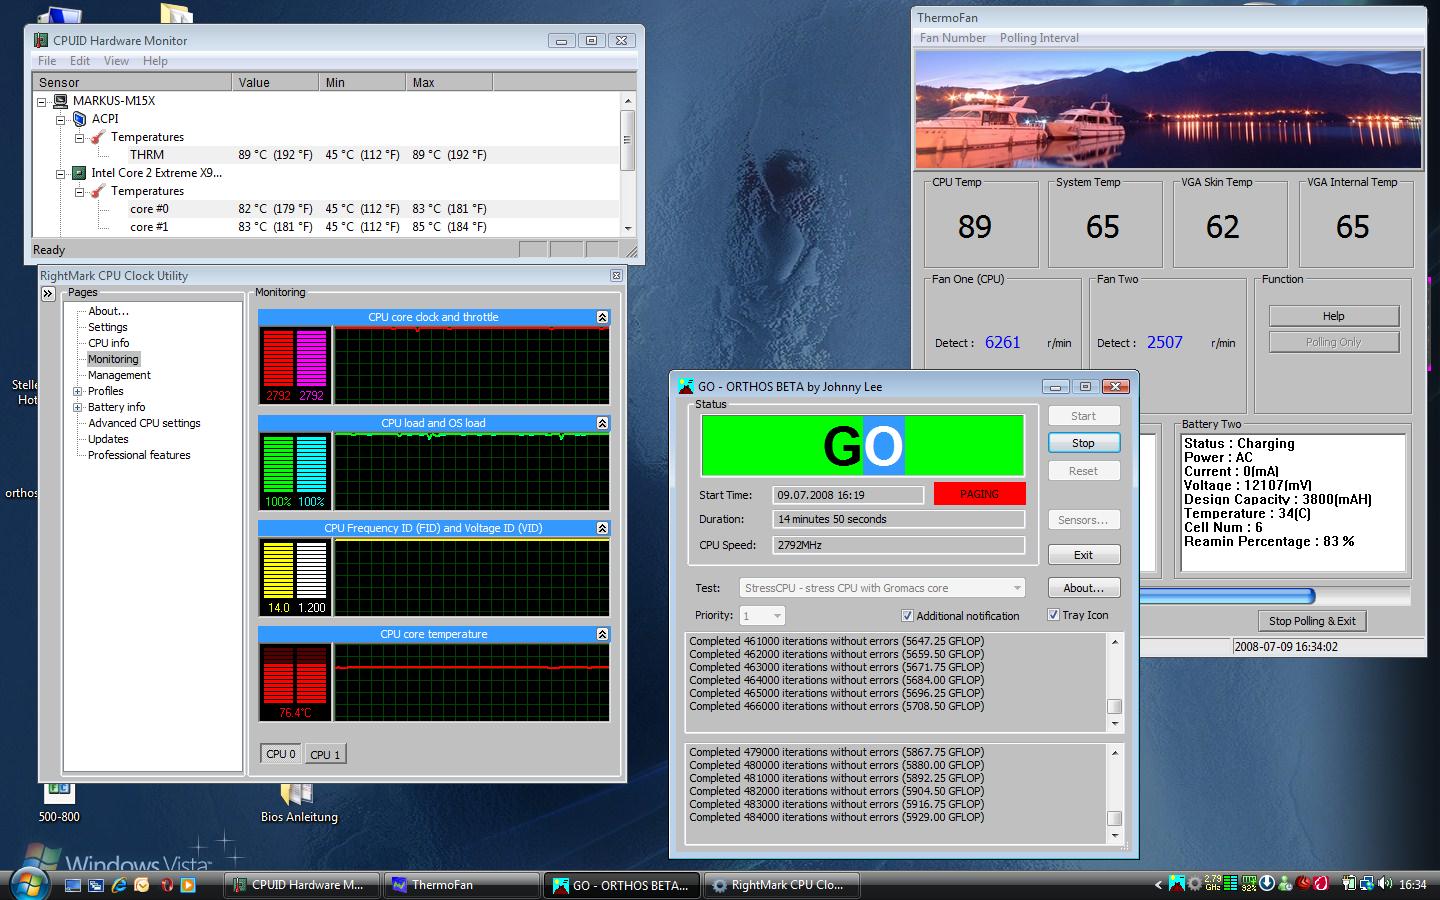Click the 2.79 GHz RMClock tray indicator

click(1212, 884)
